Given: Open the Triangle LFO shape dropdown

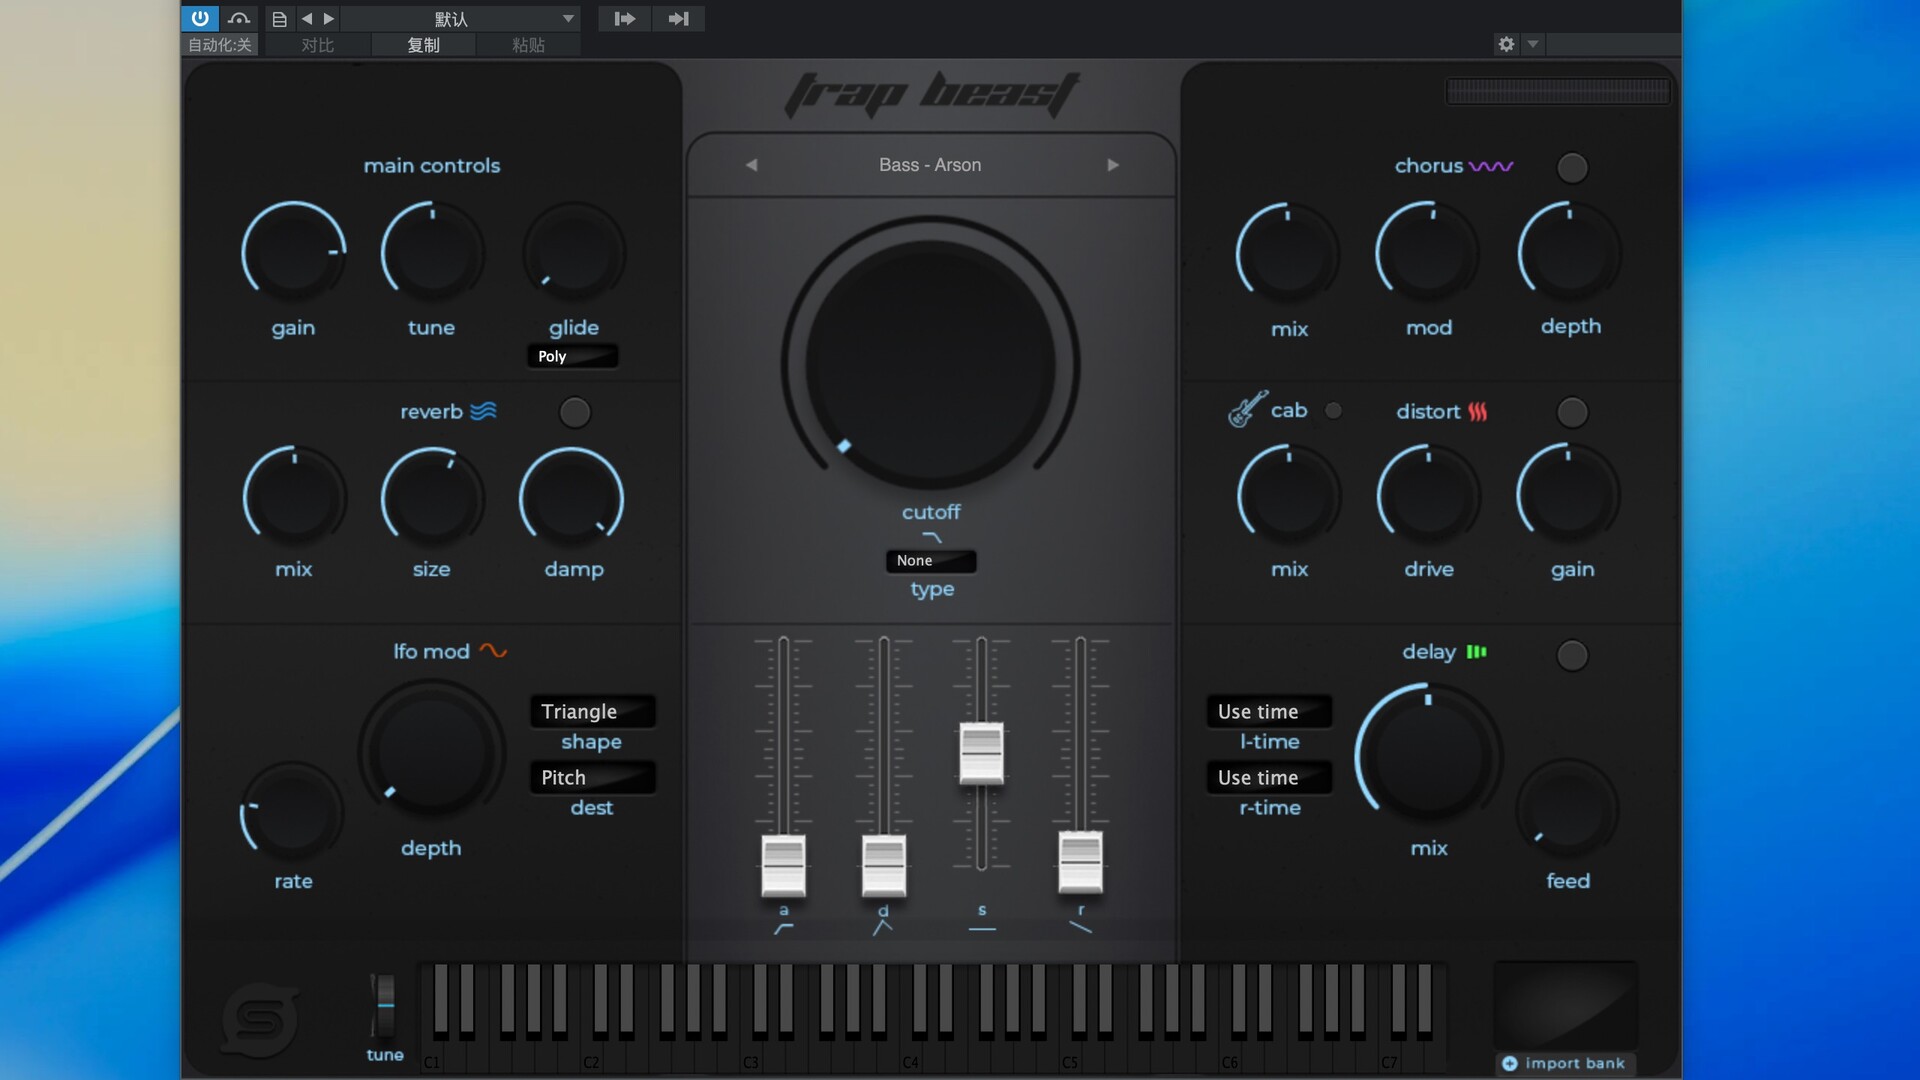Looking at the screenshot, I should click(592, 711).
